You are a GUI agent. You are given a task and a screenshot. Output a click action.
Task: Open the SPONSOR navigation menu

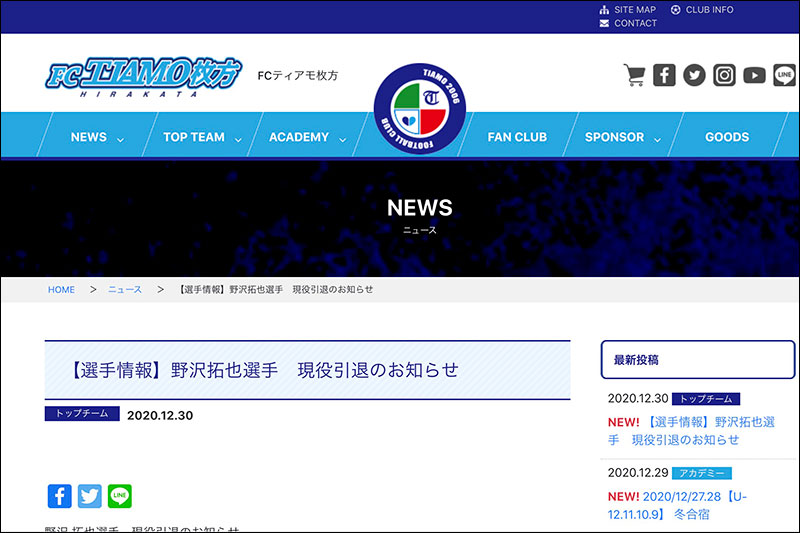pyautogui.click(x=622, y=137)
